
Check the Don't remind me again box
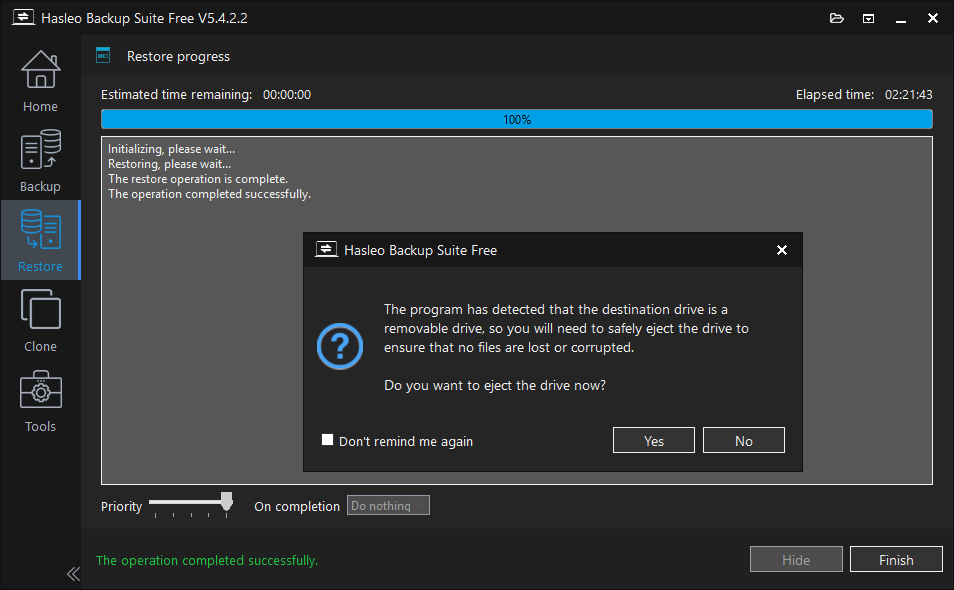[x=327, y=440]
